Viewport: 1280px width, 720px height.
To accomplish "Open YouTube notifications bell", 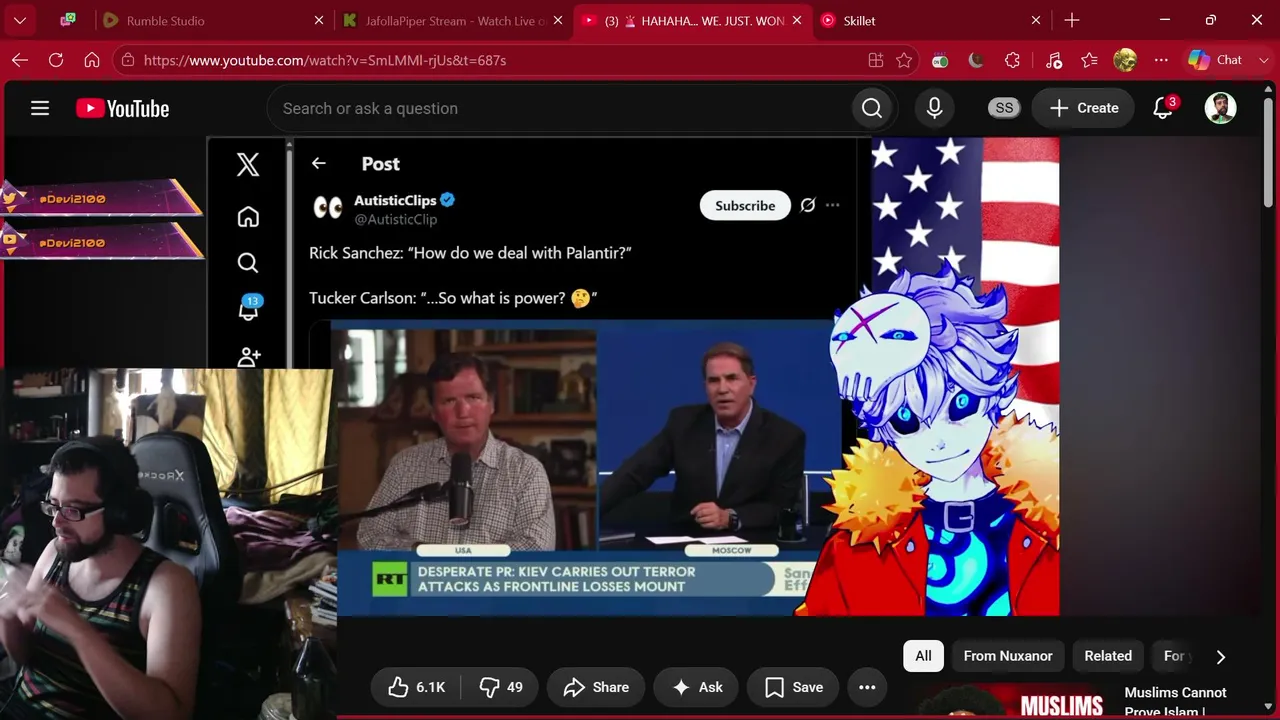I will point(1163,108).
